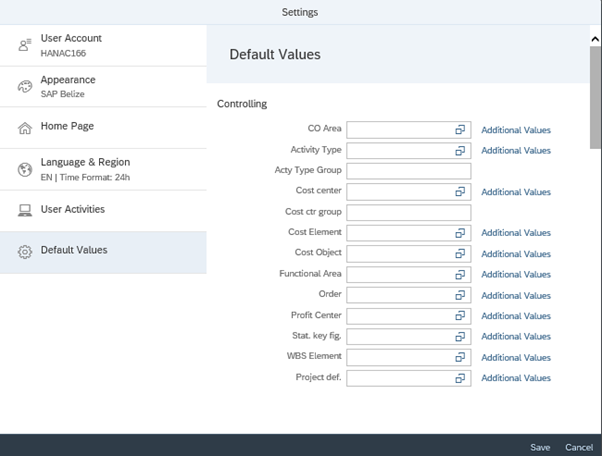Cancel the Settings dialog

[579, 447]
